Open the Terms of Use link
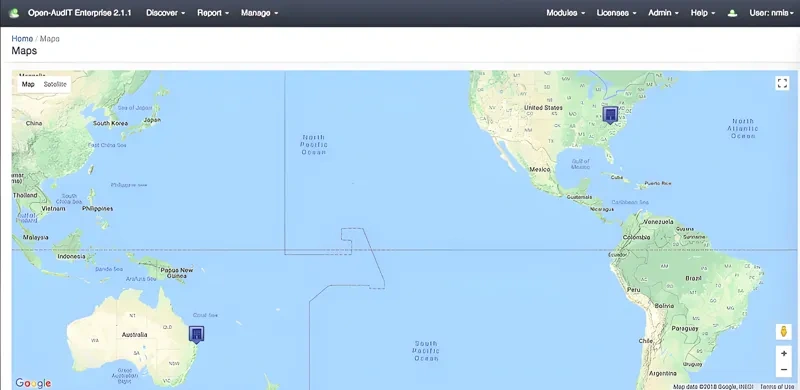This screenshot has width=800, height=390. (778, 387)
